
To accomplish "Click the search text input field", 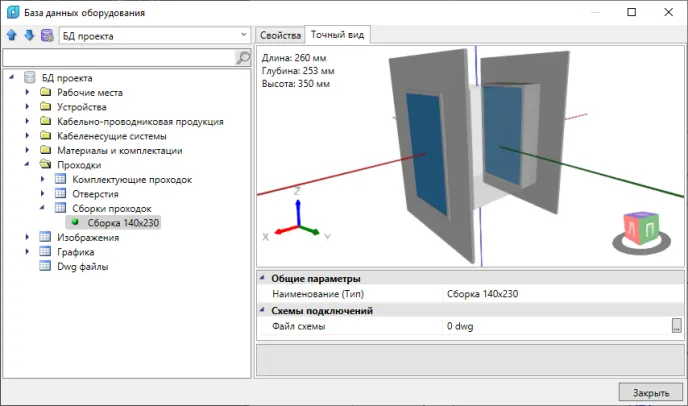I will coord(118,58).
